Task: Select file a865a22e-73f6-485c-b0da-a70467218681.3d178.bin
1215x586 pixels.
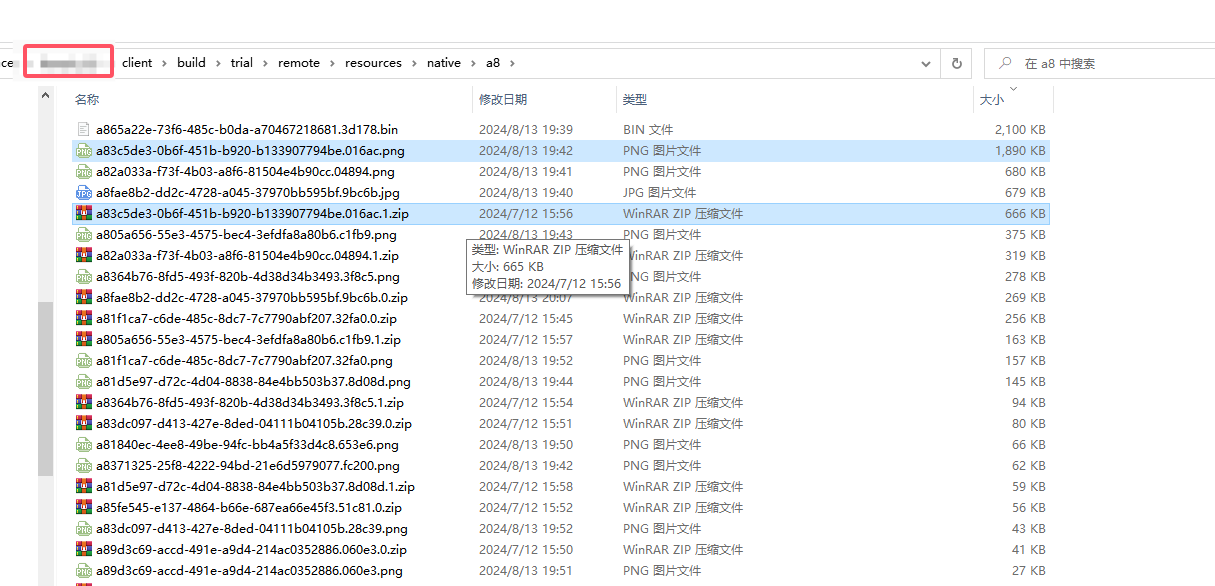Action: click(x=247, y=129)
